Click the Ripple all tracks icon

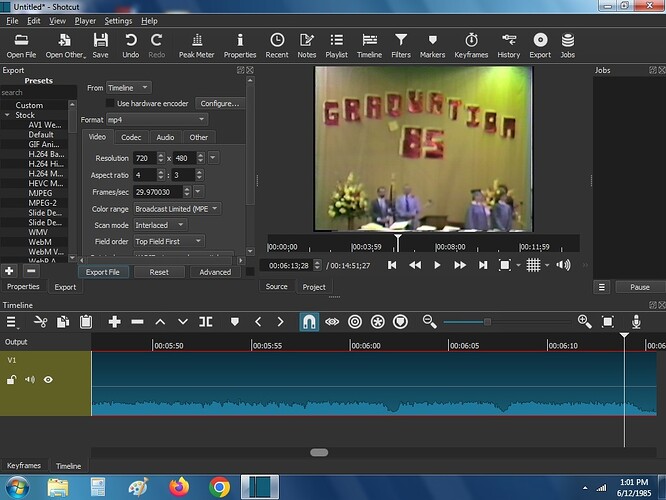(x=377, y=322)
